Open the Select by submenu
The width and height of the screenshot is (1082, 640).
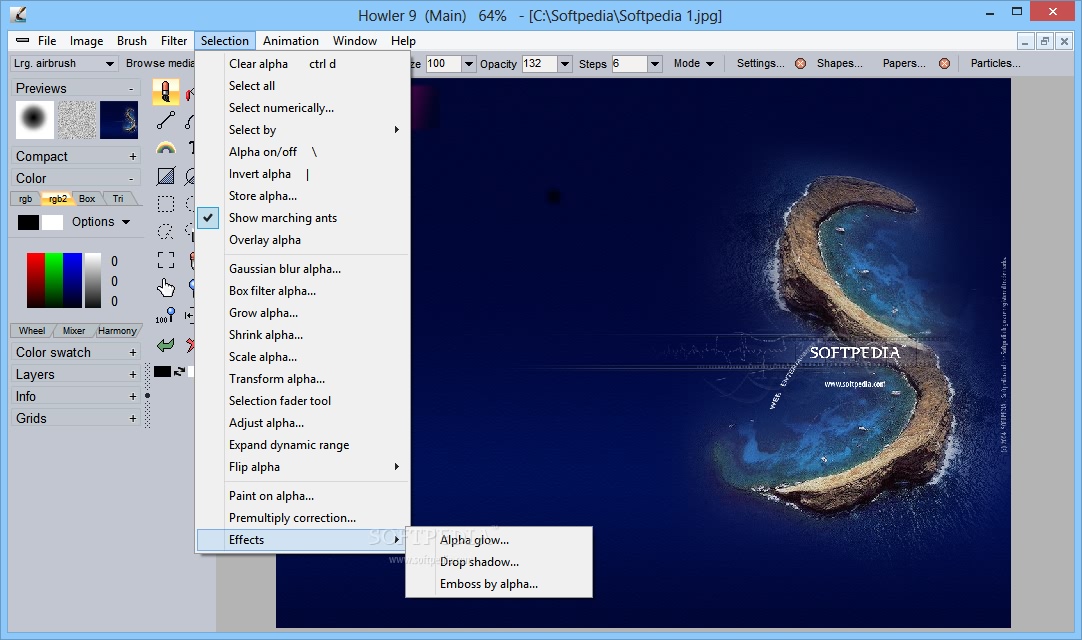click(303, 130)
